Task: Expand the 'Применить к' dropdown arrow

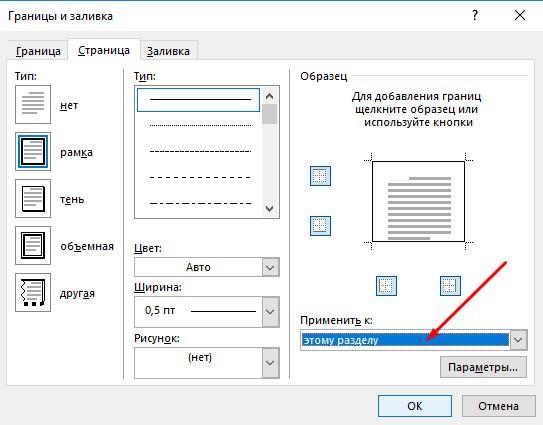Action: pyautogui.click(x=518, y=340)
